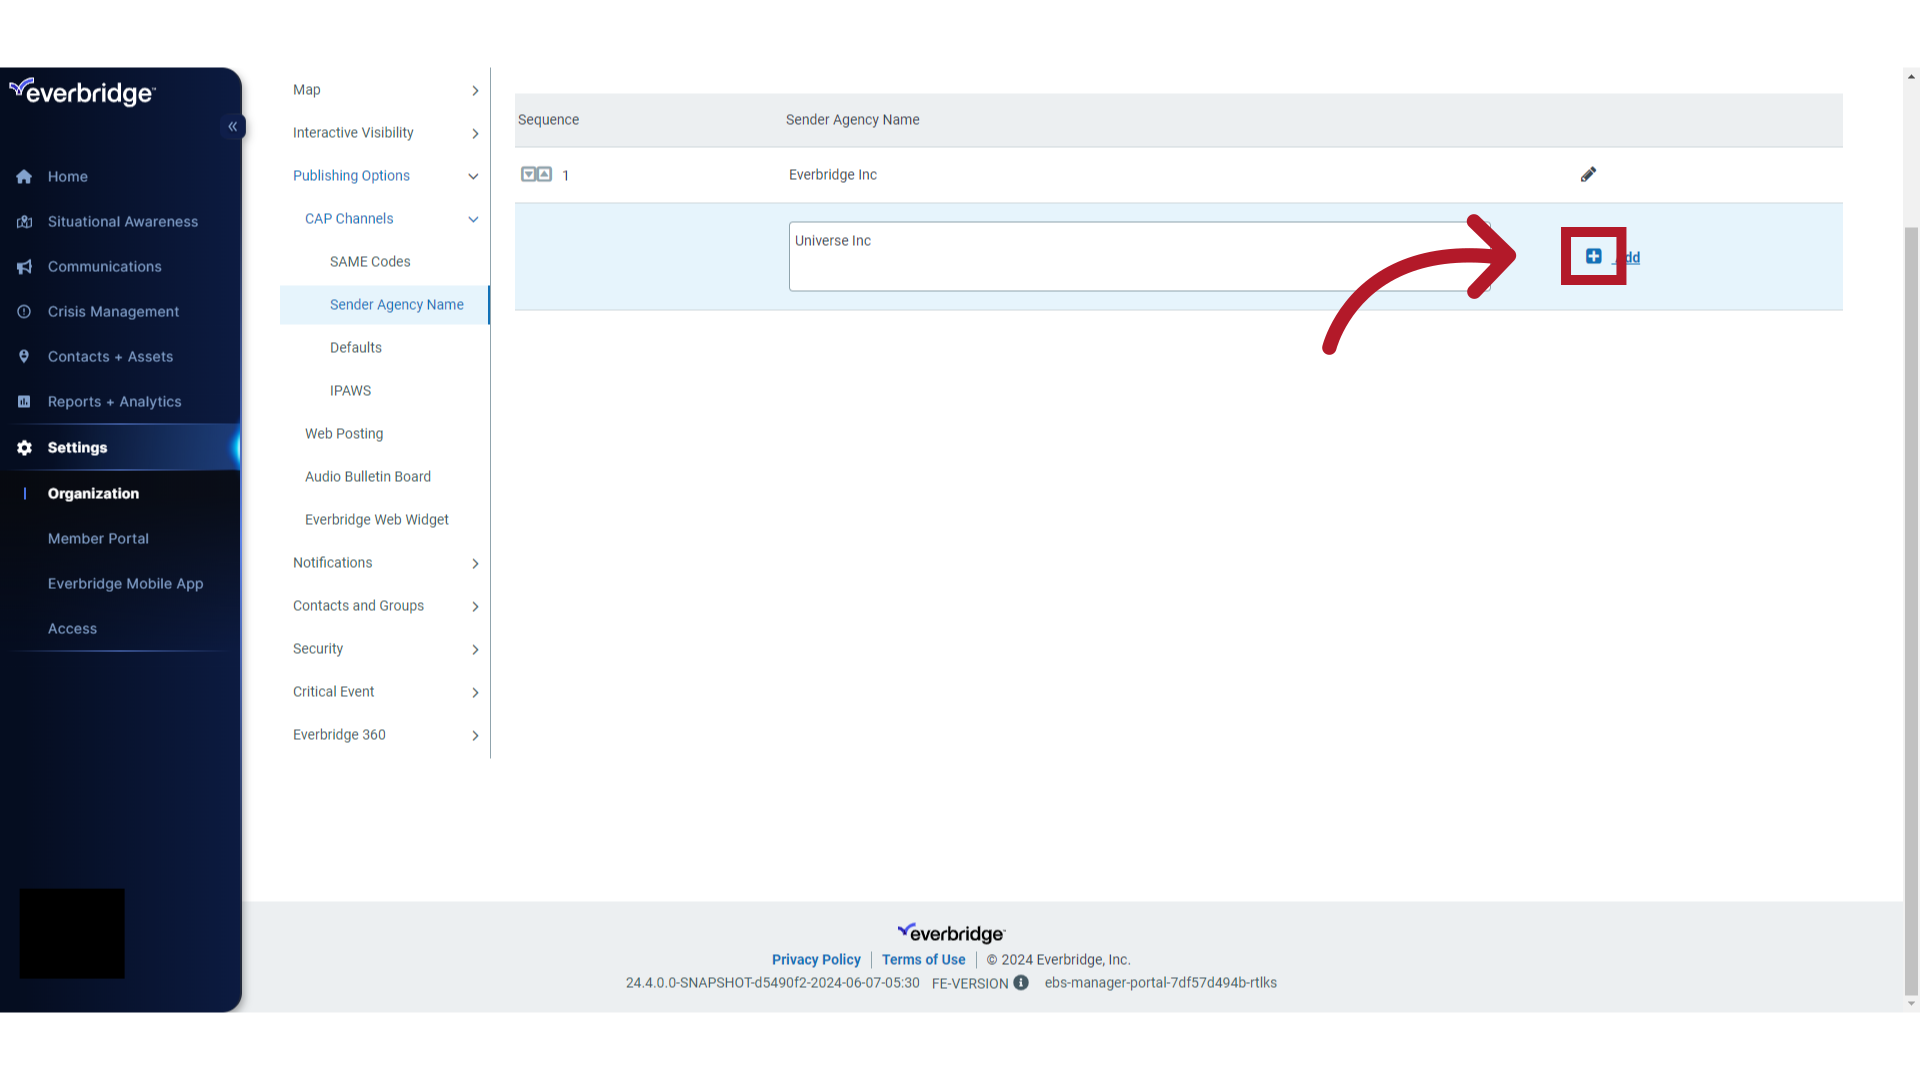Open Contacts + Assets menu
This screenshot has width=1920, height=1080.
111,357
